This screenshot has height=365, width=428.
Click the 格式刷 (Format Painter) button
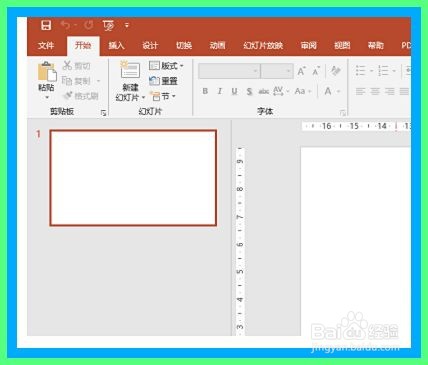[80, 96]
